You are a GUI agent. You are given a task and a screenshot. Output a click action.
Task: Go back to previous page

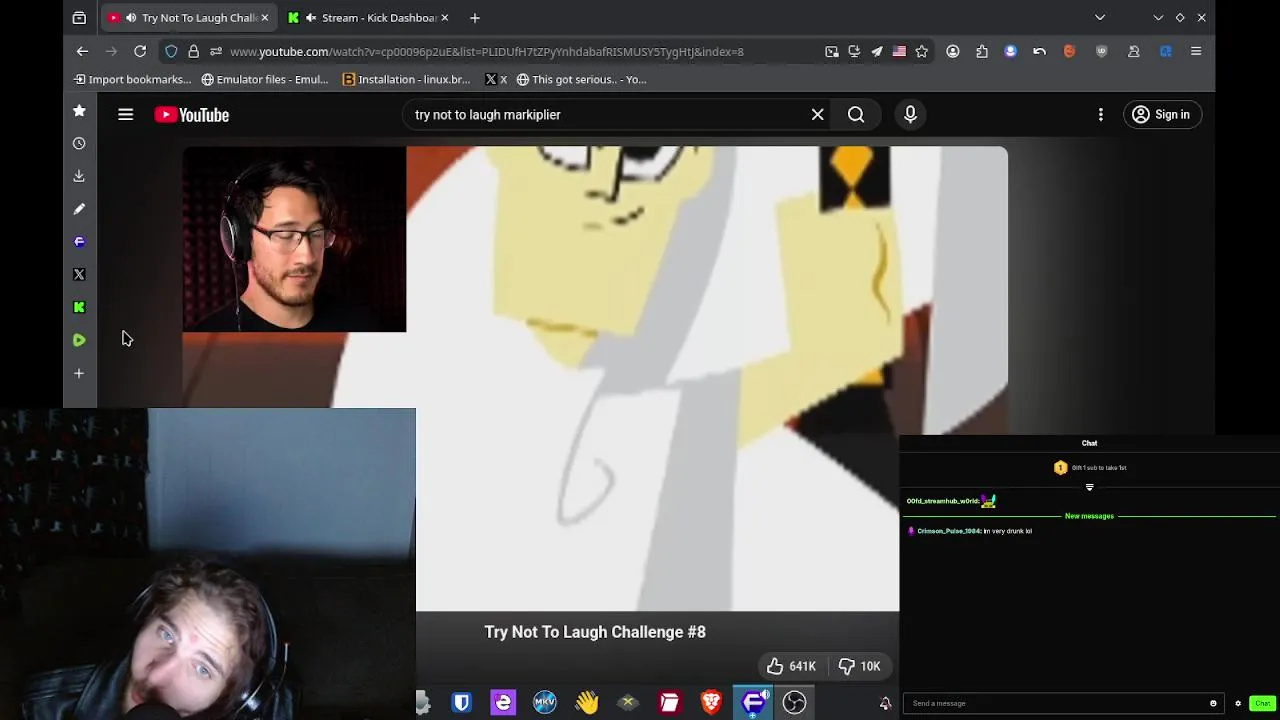click(x=83, y=51)
